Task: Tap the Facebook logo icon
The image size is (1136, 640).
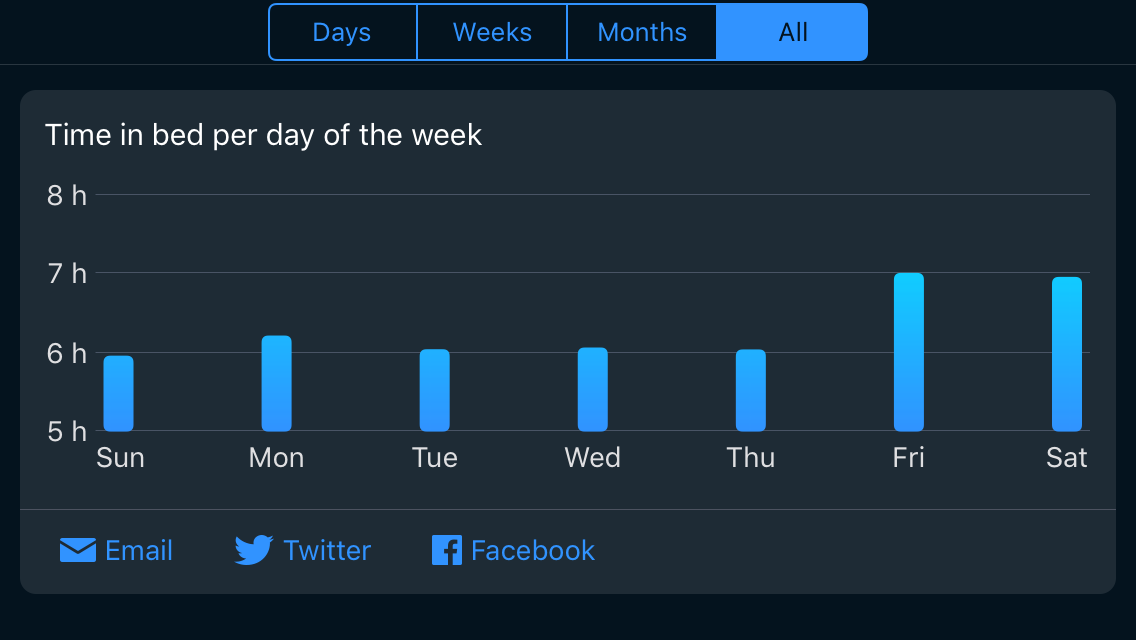Action: tap(446, 550)
